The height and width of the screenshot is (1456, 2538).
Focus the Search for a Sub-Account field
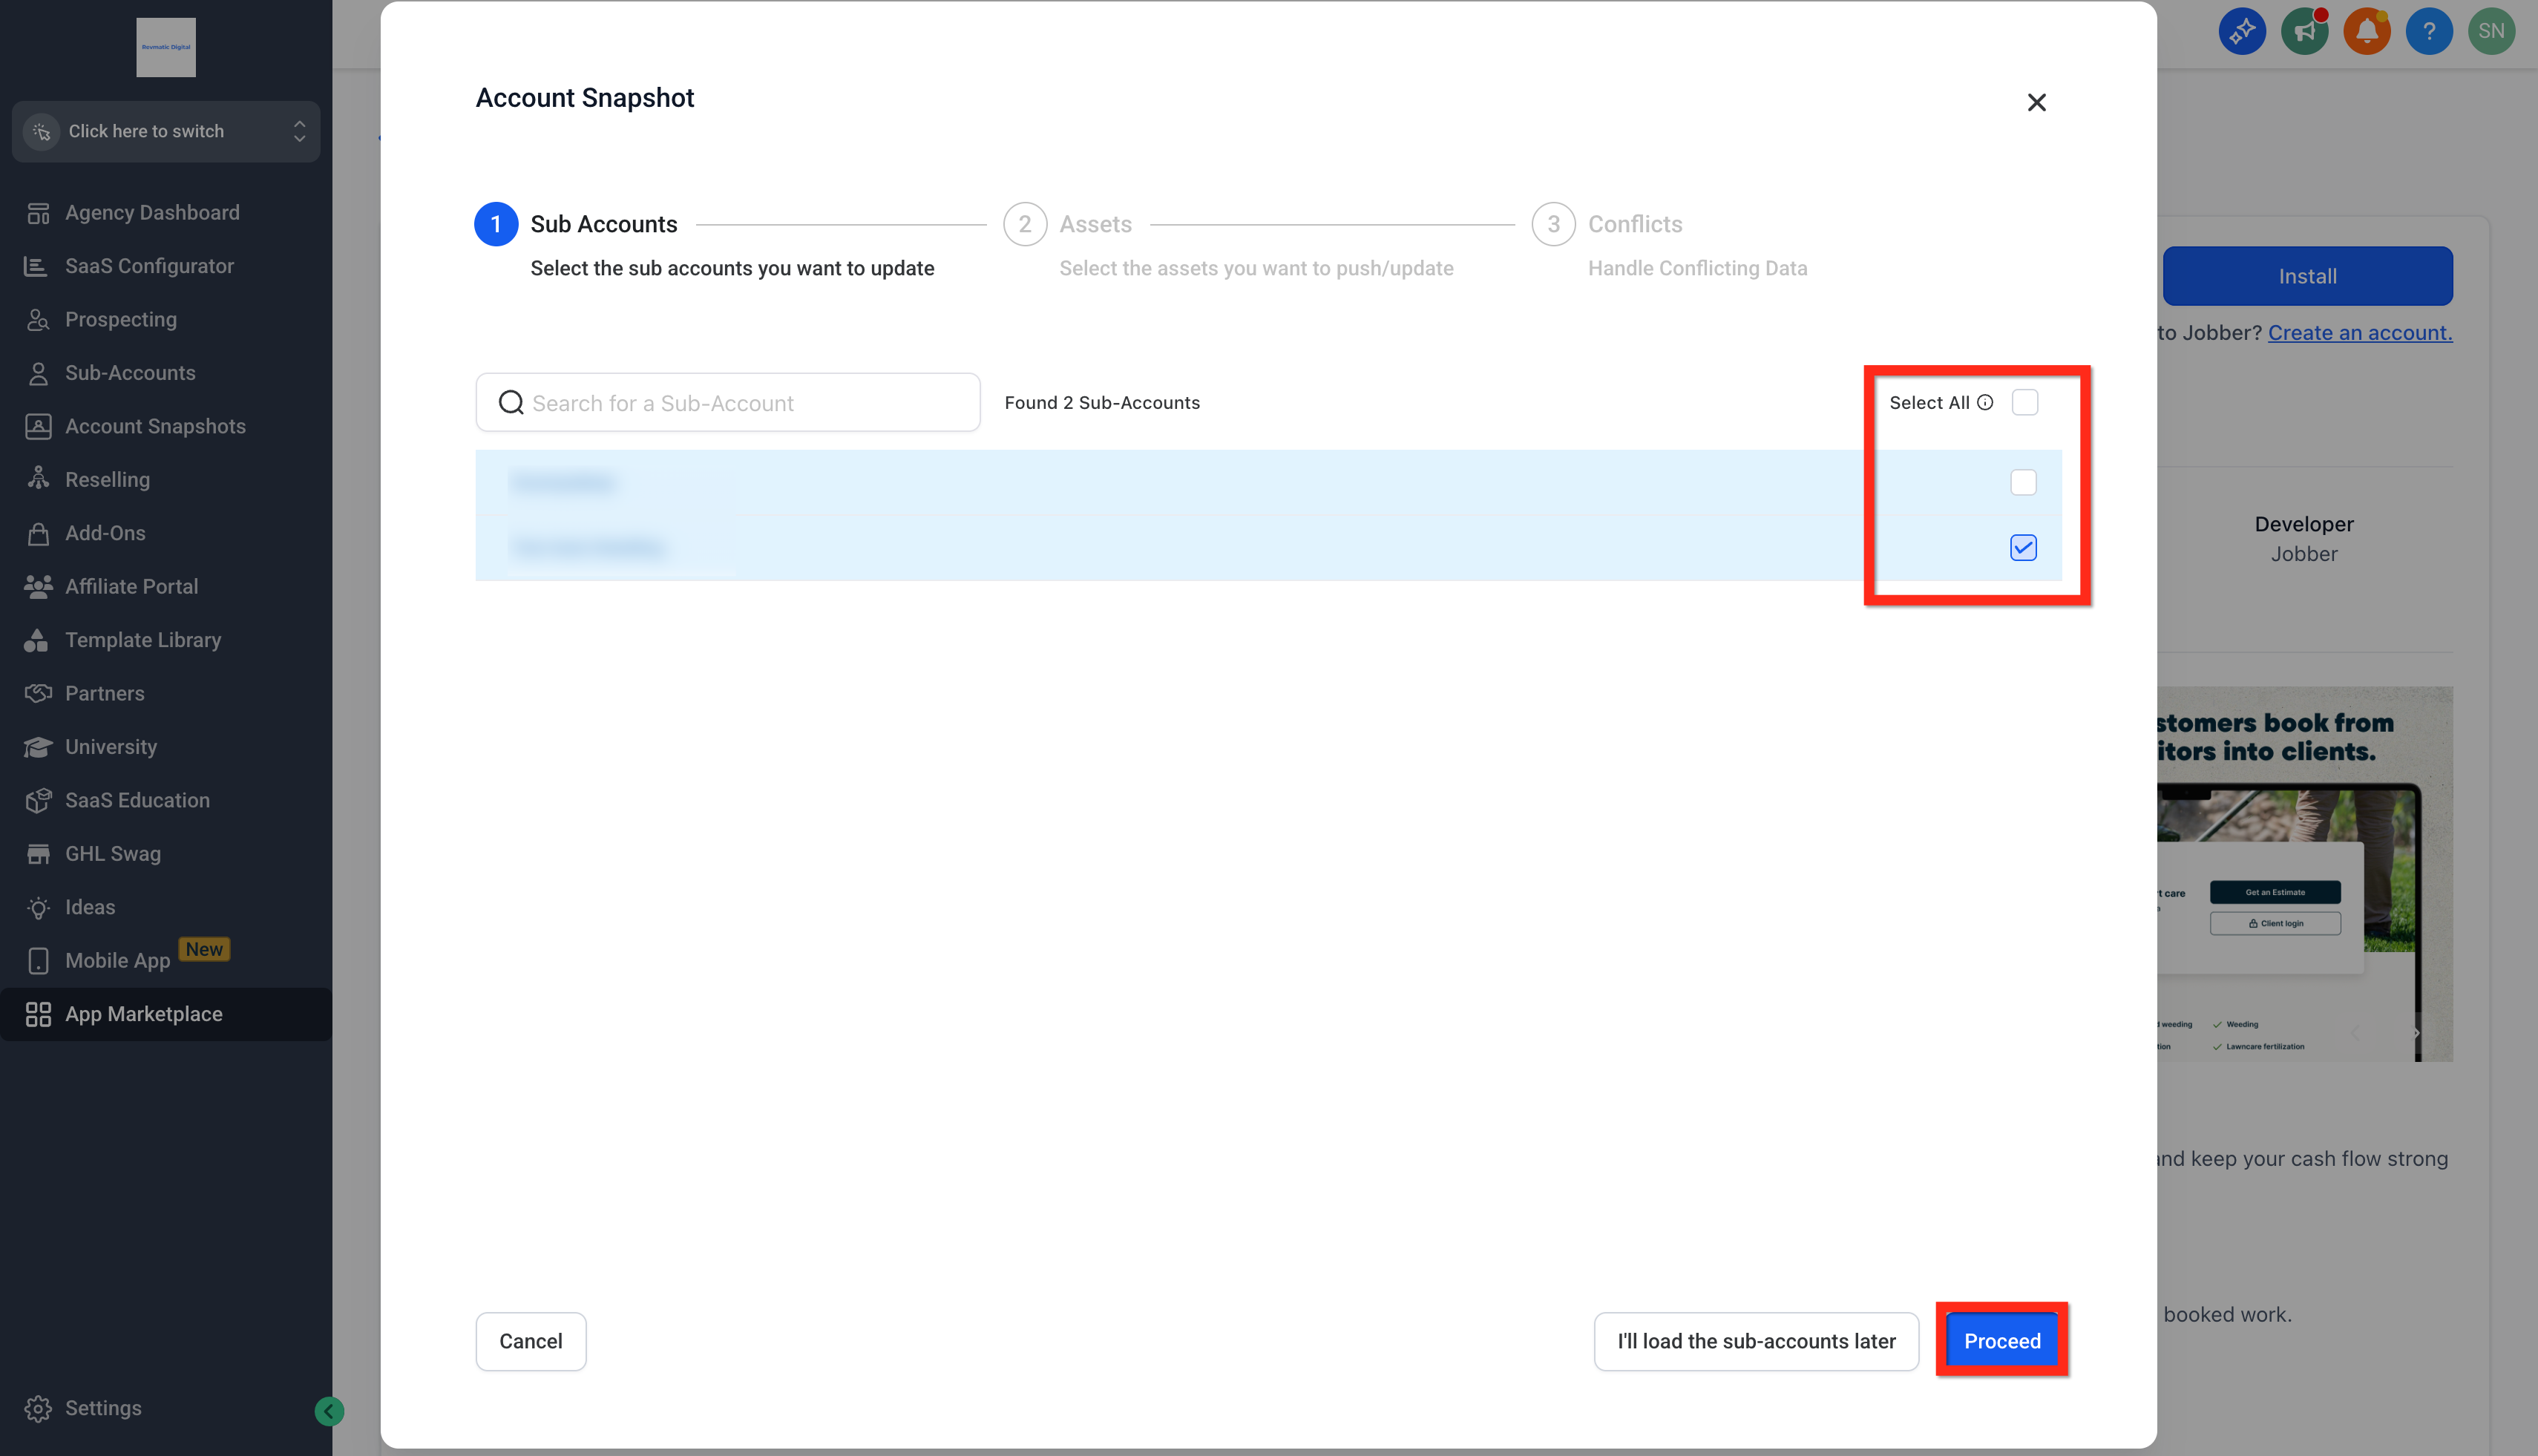(728, 402)
